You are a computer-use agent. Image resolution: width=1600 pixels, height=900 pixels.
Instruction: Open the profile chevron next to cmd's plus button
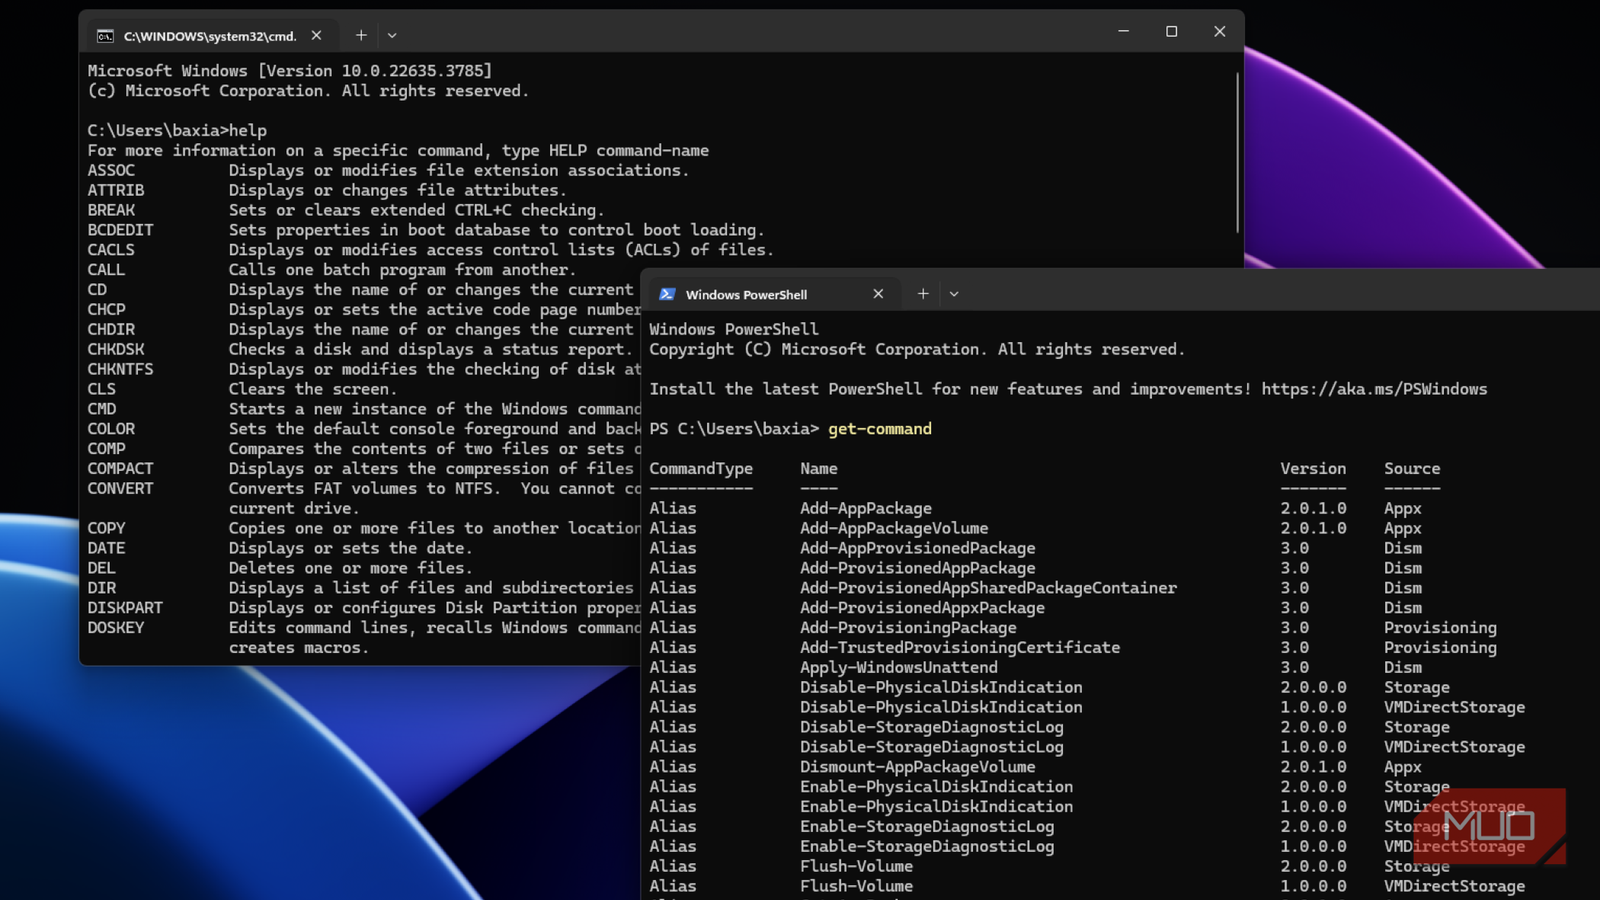(392, 35)
